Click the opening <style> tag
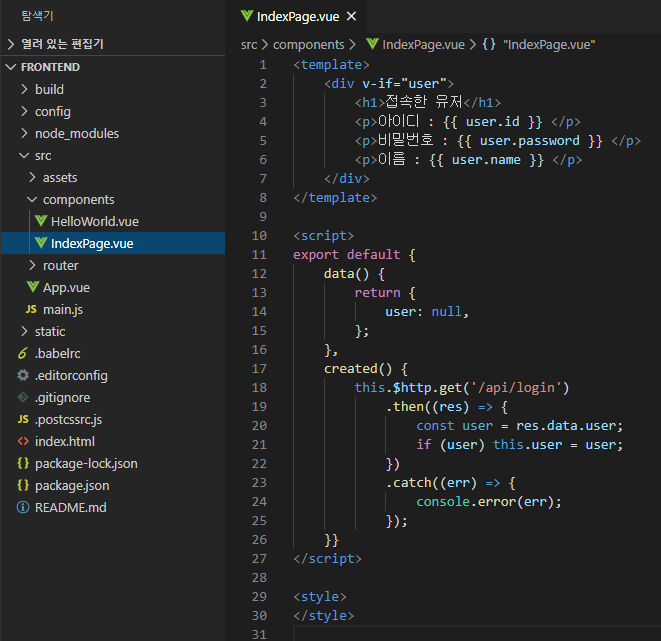661x641 pixels. point(320,596)
